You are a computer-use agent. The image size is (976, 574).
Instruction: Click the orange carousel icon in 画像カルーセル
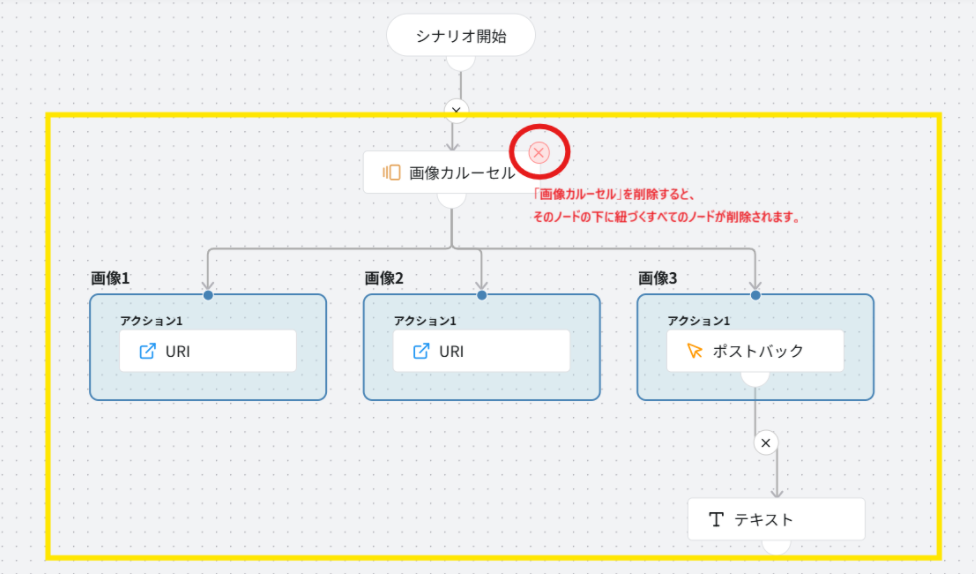392,172
